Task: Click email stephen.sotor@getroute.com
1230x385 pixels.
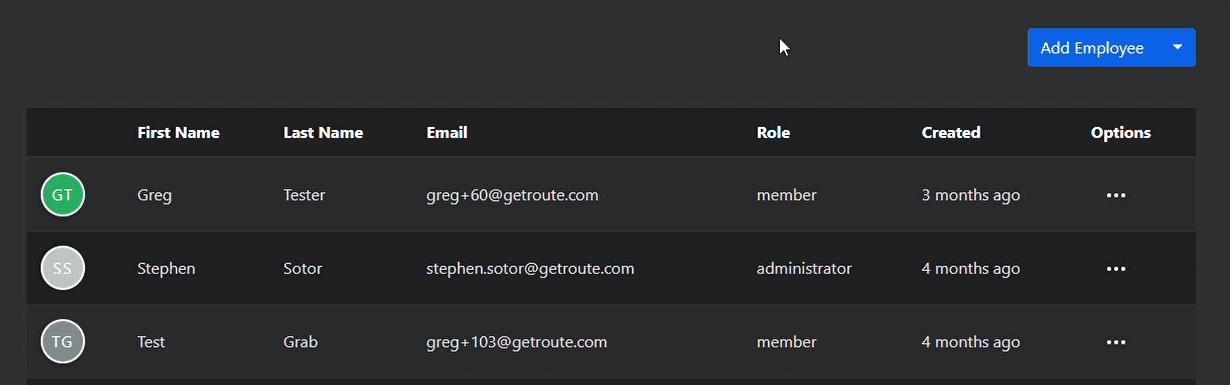Action: coord(530,268)
